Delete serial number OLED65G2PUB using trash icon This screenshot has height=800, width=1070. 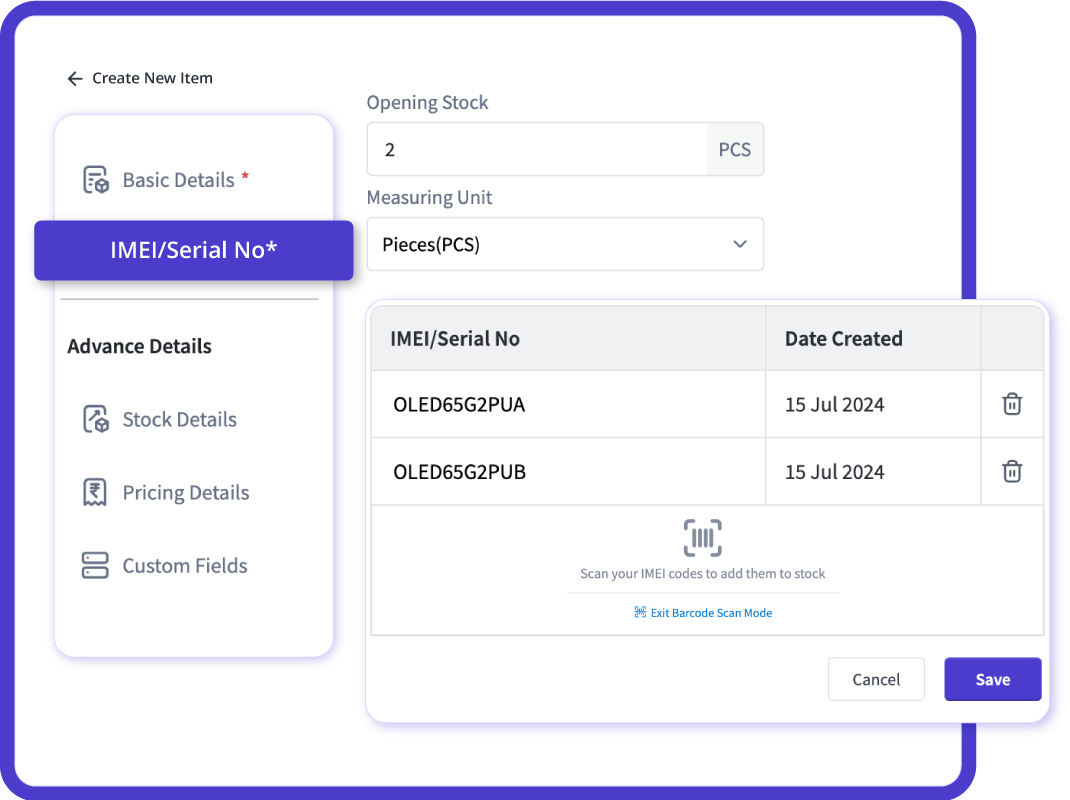point(1011,471)
